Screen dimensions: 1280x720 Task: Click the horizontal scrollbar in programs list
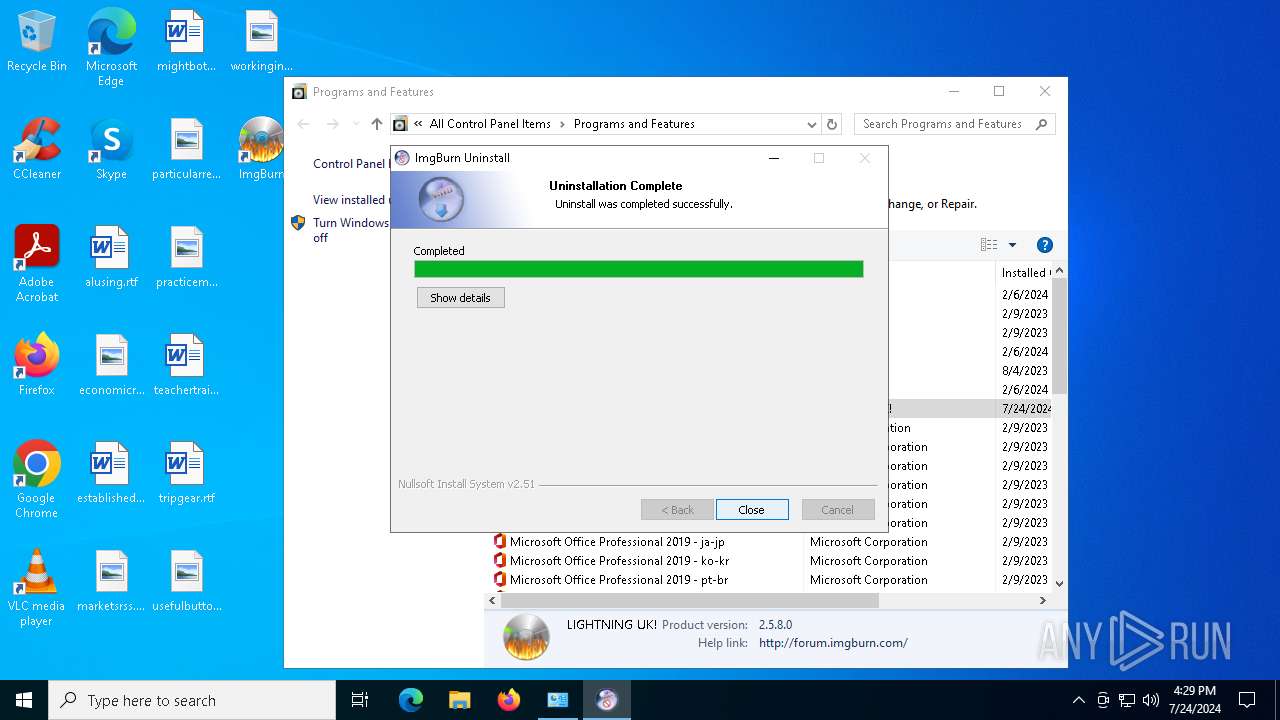click(x=690, y=601)
